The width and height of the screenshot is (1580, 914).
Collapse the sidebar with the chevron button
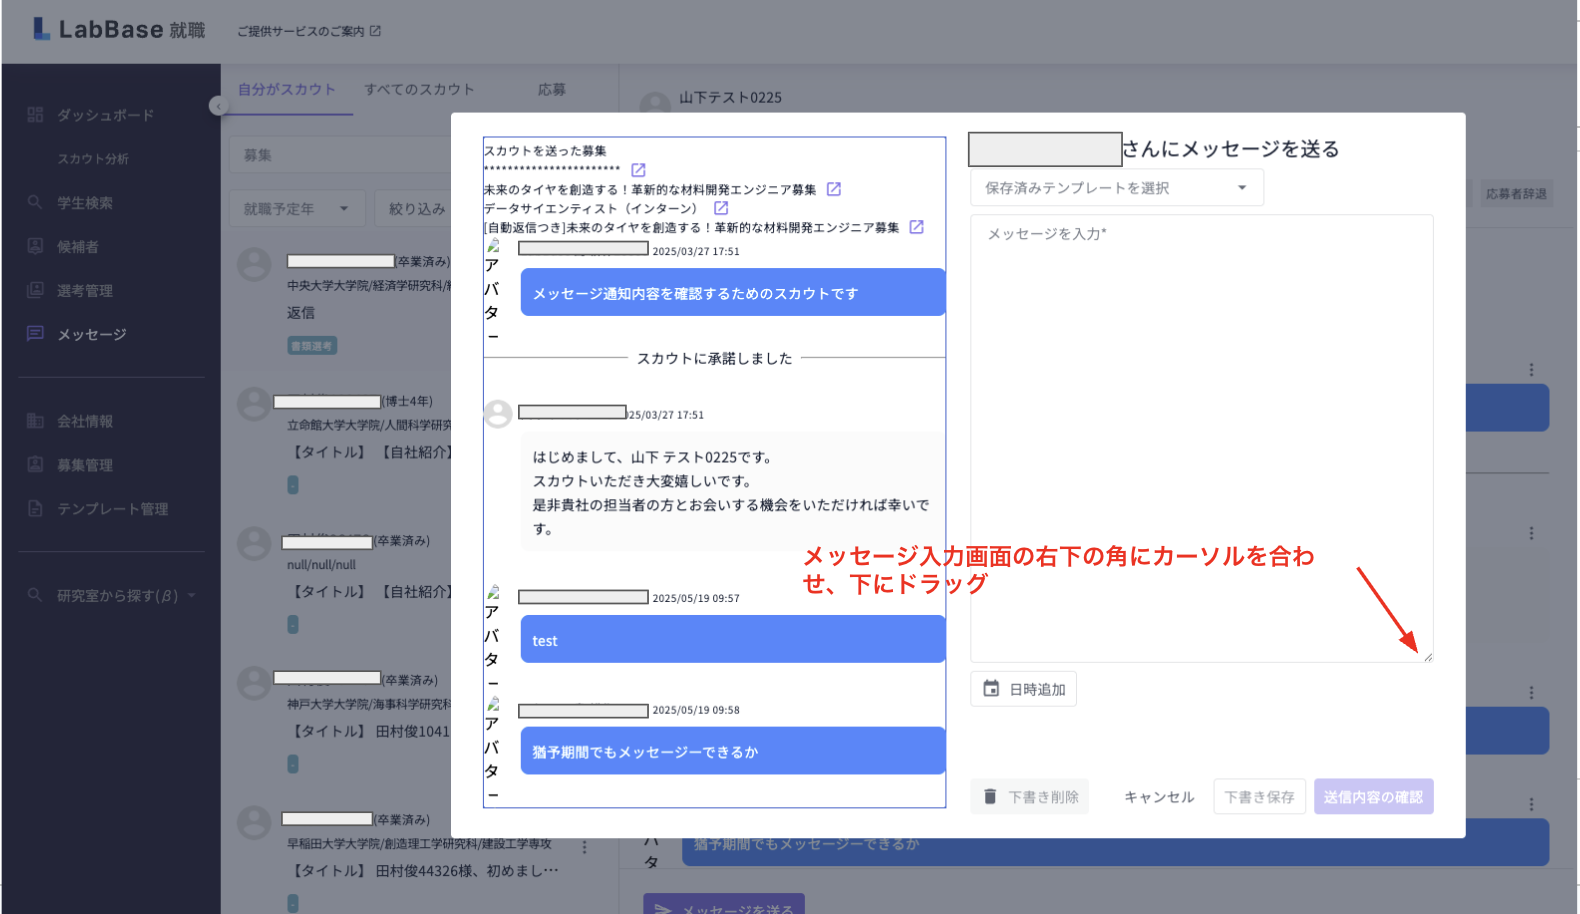click(218, 105)
